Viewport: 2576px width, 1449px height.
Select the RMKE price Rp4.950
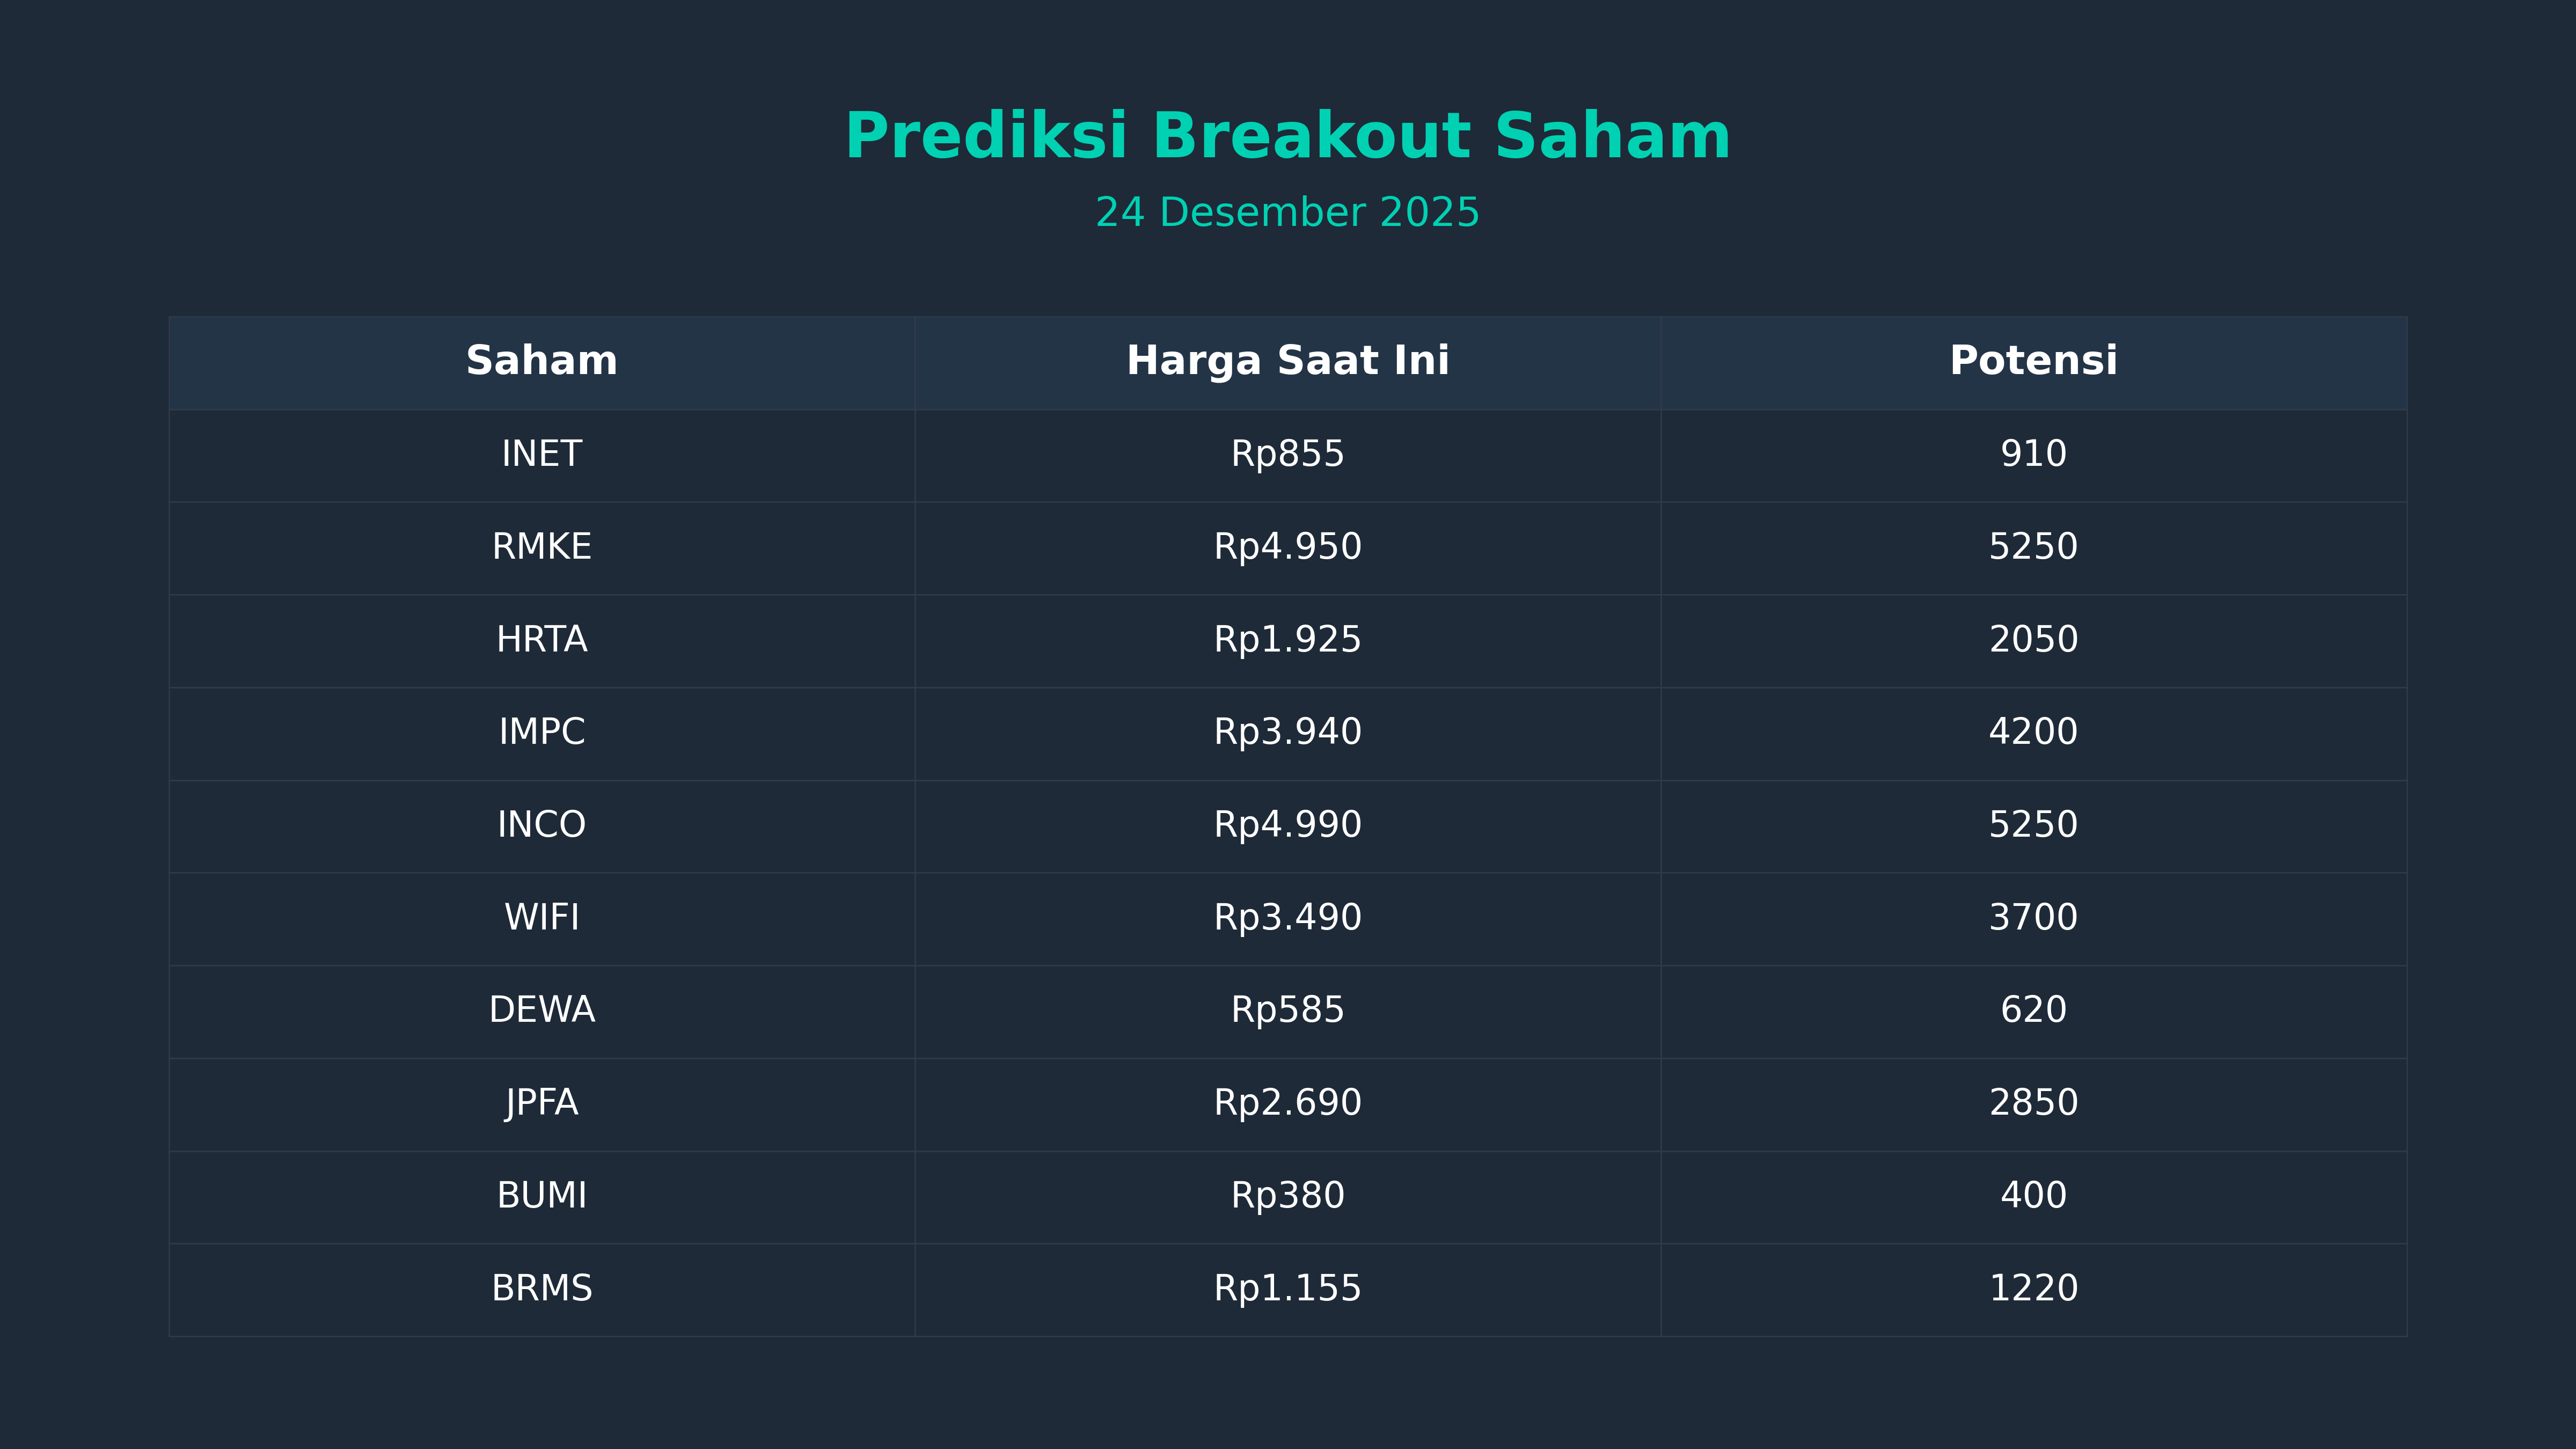1287,547
